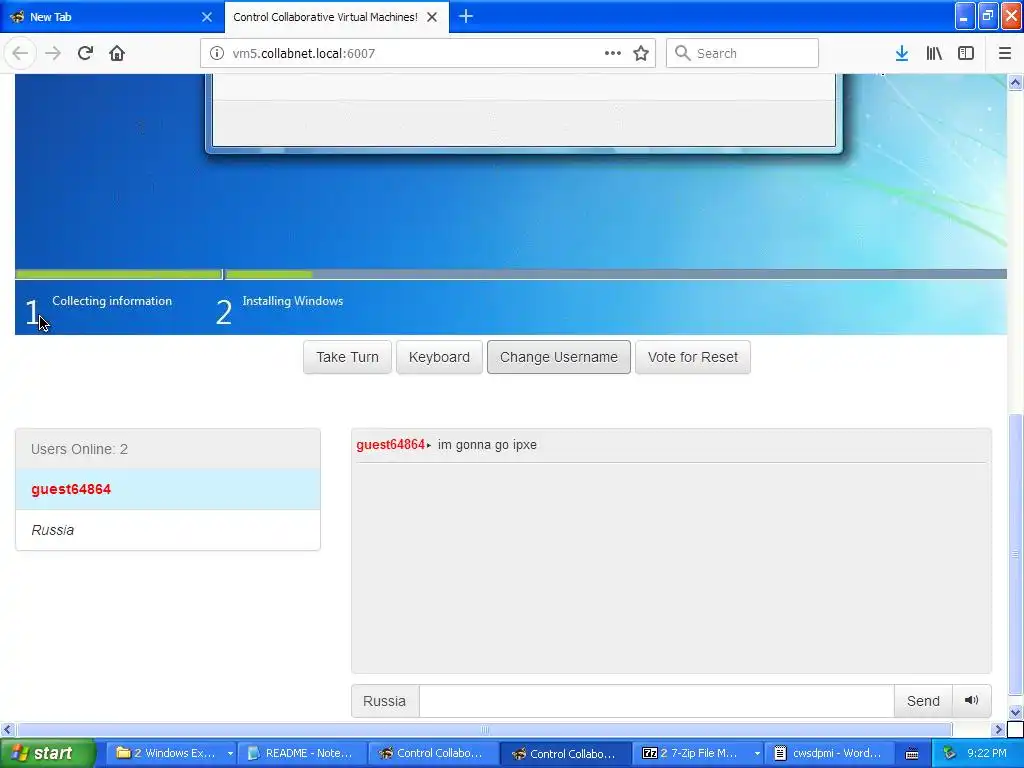The height and width of the screenshot is (768, 1024).
Task: Close the Control Collaborative Virtual Machines tab
Action: [432, 17]
